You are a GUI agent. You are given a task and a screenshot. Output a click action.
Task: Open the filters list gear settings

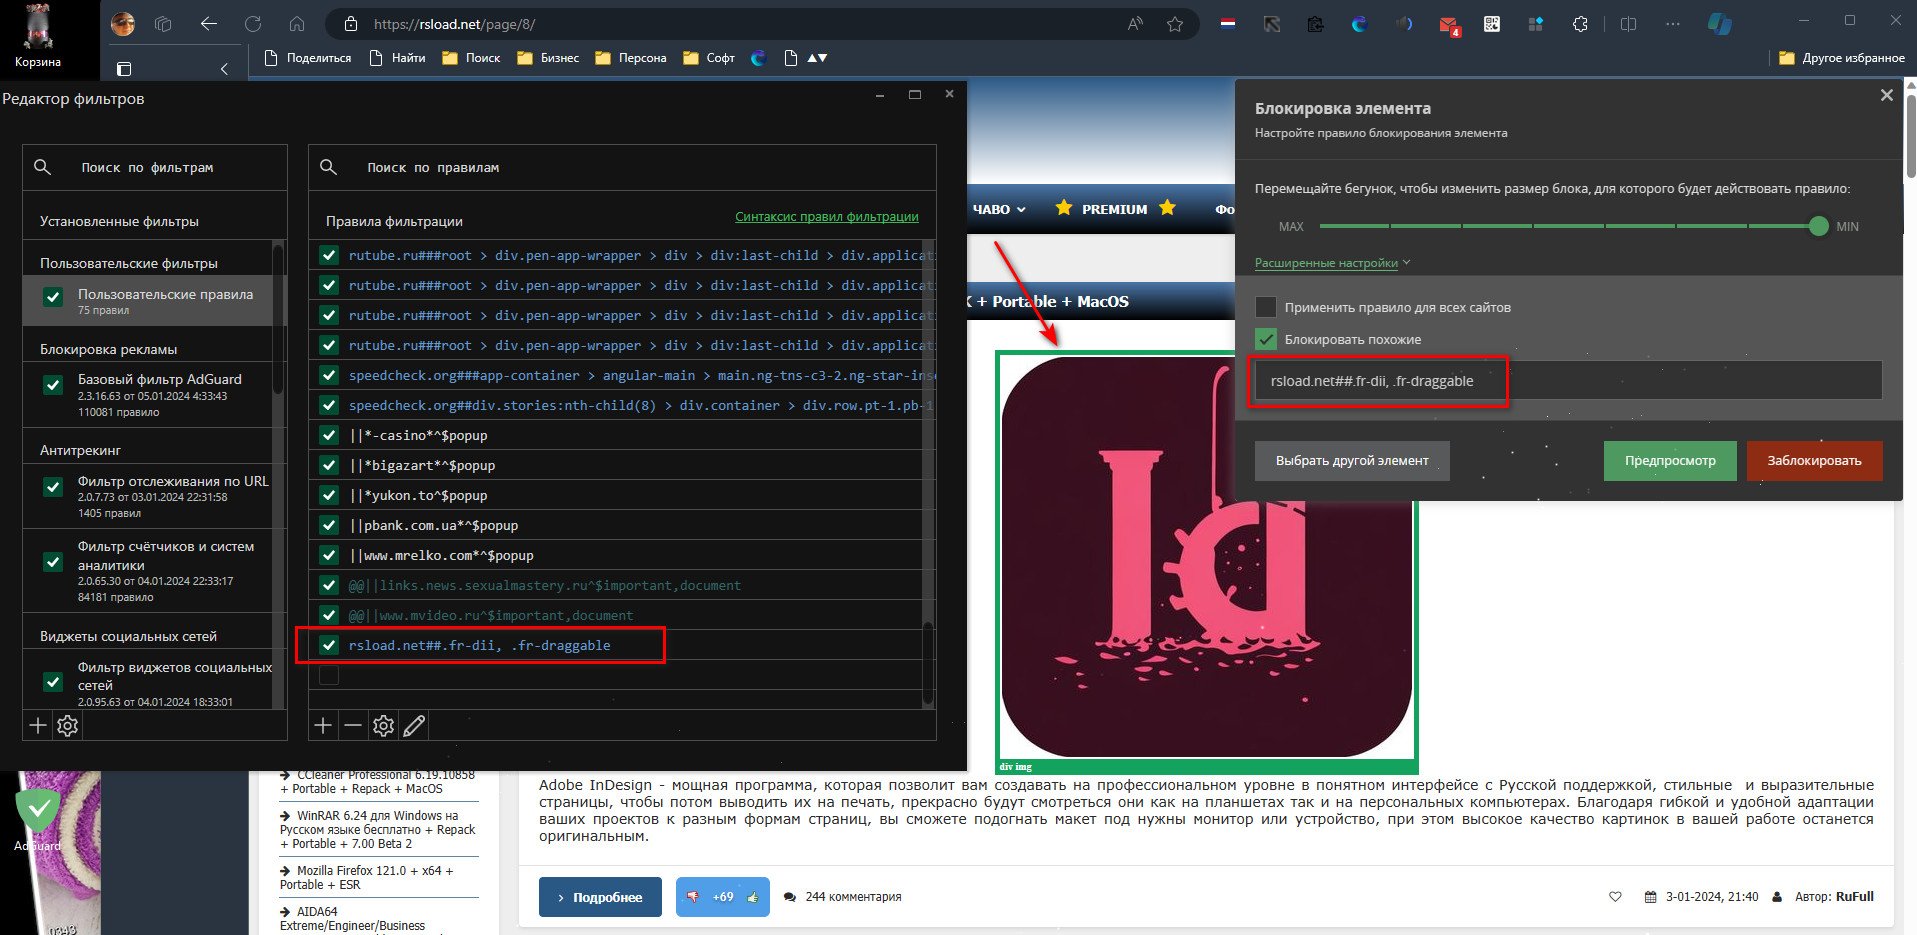pos(67,726)
